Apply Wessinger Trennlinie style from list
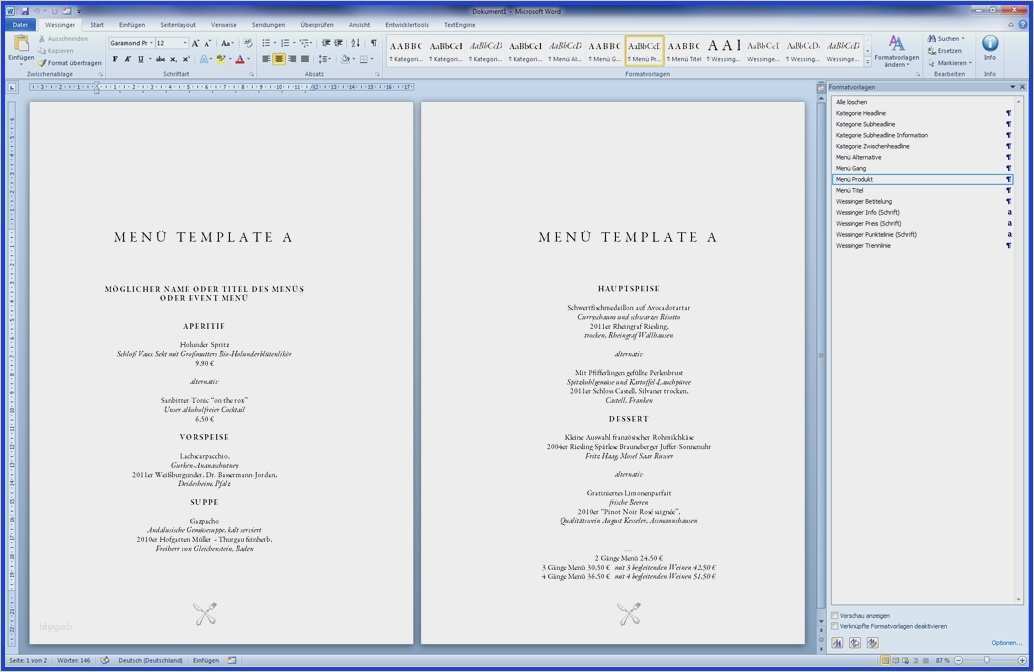1034x672 pixels. (923, 246)
